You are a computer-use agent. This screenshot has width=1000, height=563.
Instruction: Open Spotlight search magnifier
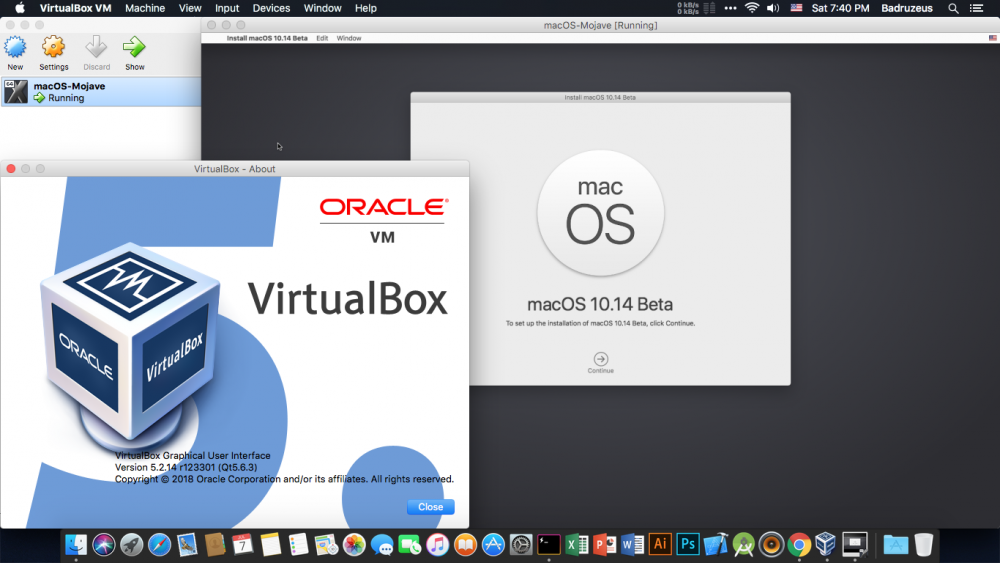pos(953,8)
